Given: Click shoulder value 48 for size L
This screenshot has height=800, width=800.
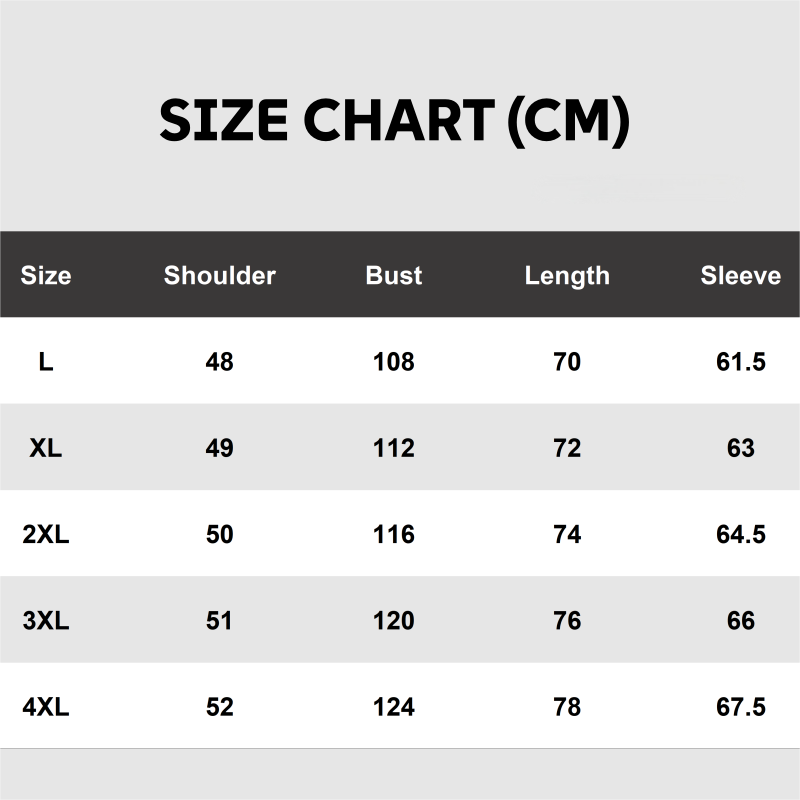Looking at the screenshot, I should 219,361.
